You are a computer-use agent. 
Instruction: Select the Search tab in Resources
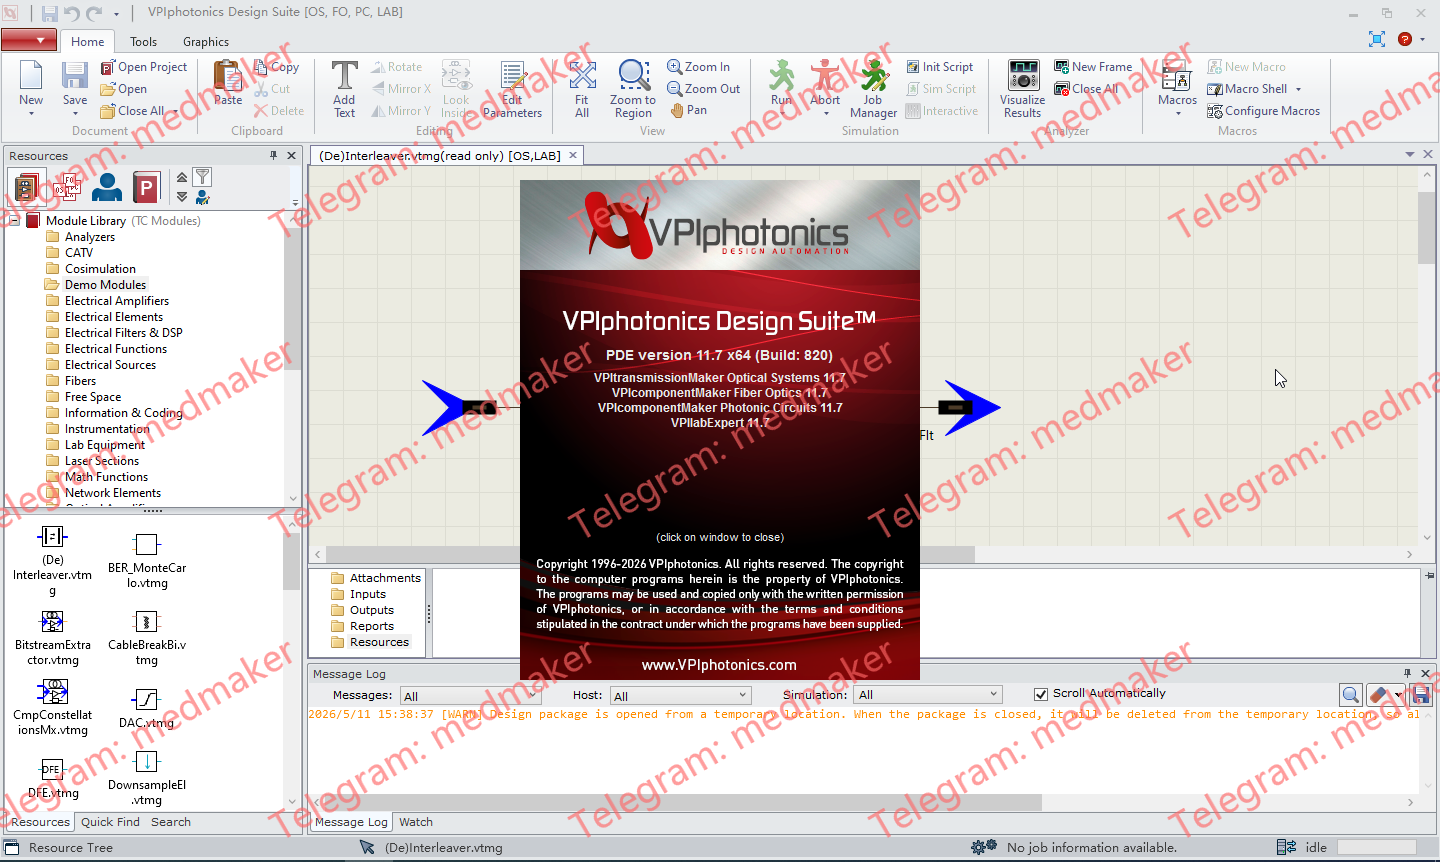(171, 822)
